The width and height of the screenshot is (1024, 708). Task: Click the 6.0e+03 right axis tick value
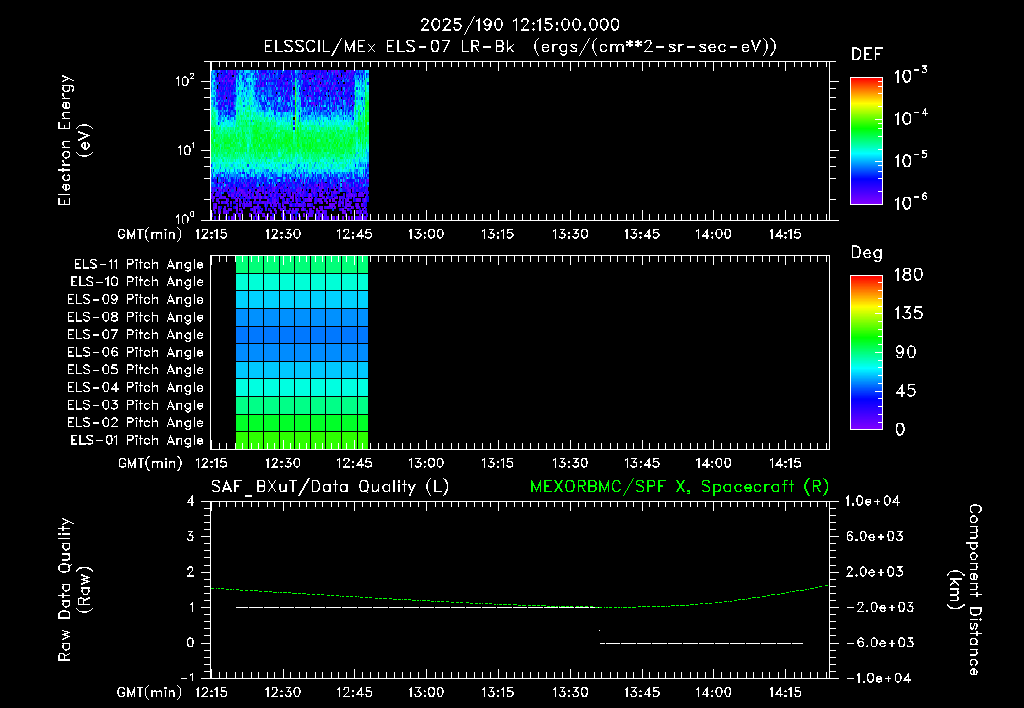click(x=874, y=536)
